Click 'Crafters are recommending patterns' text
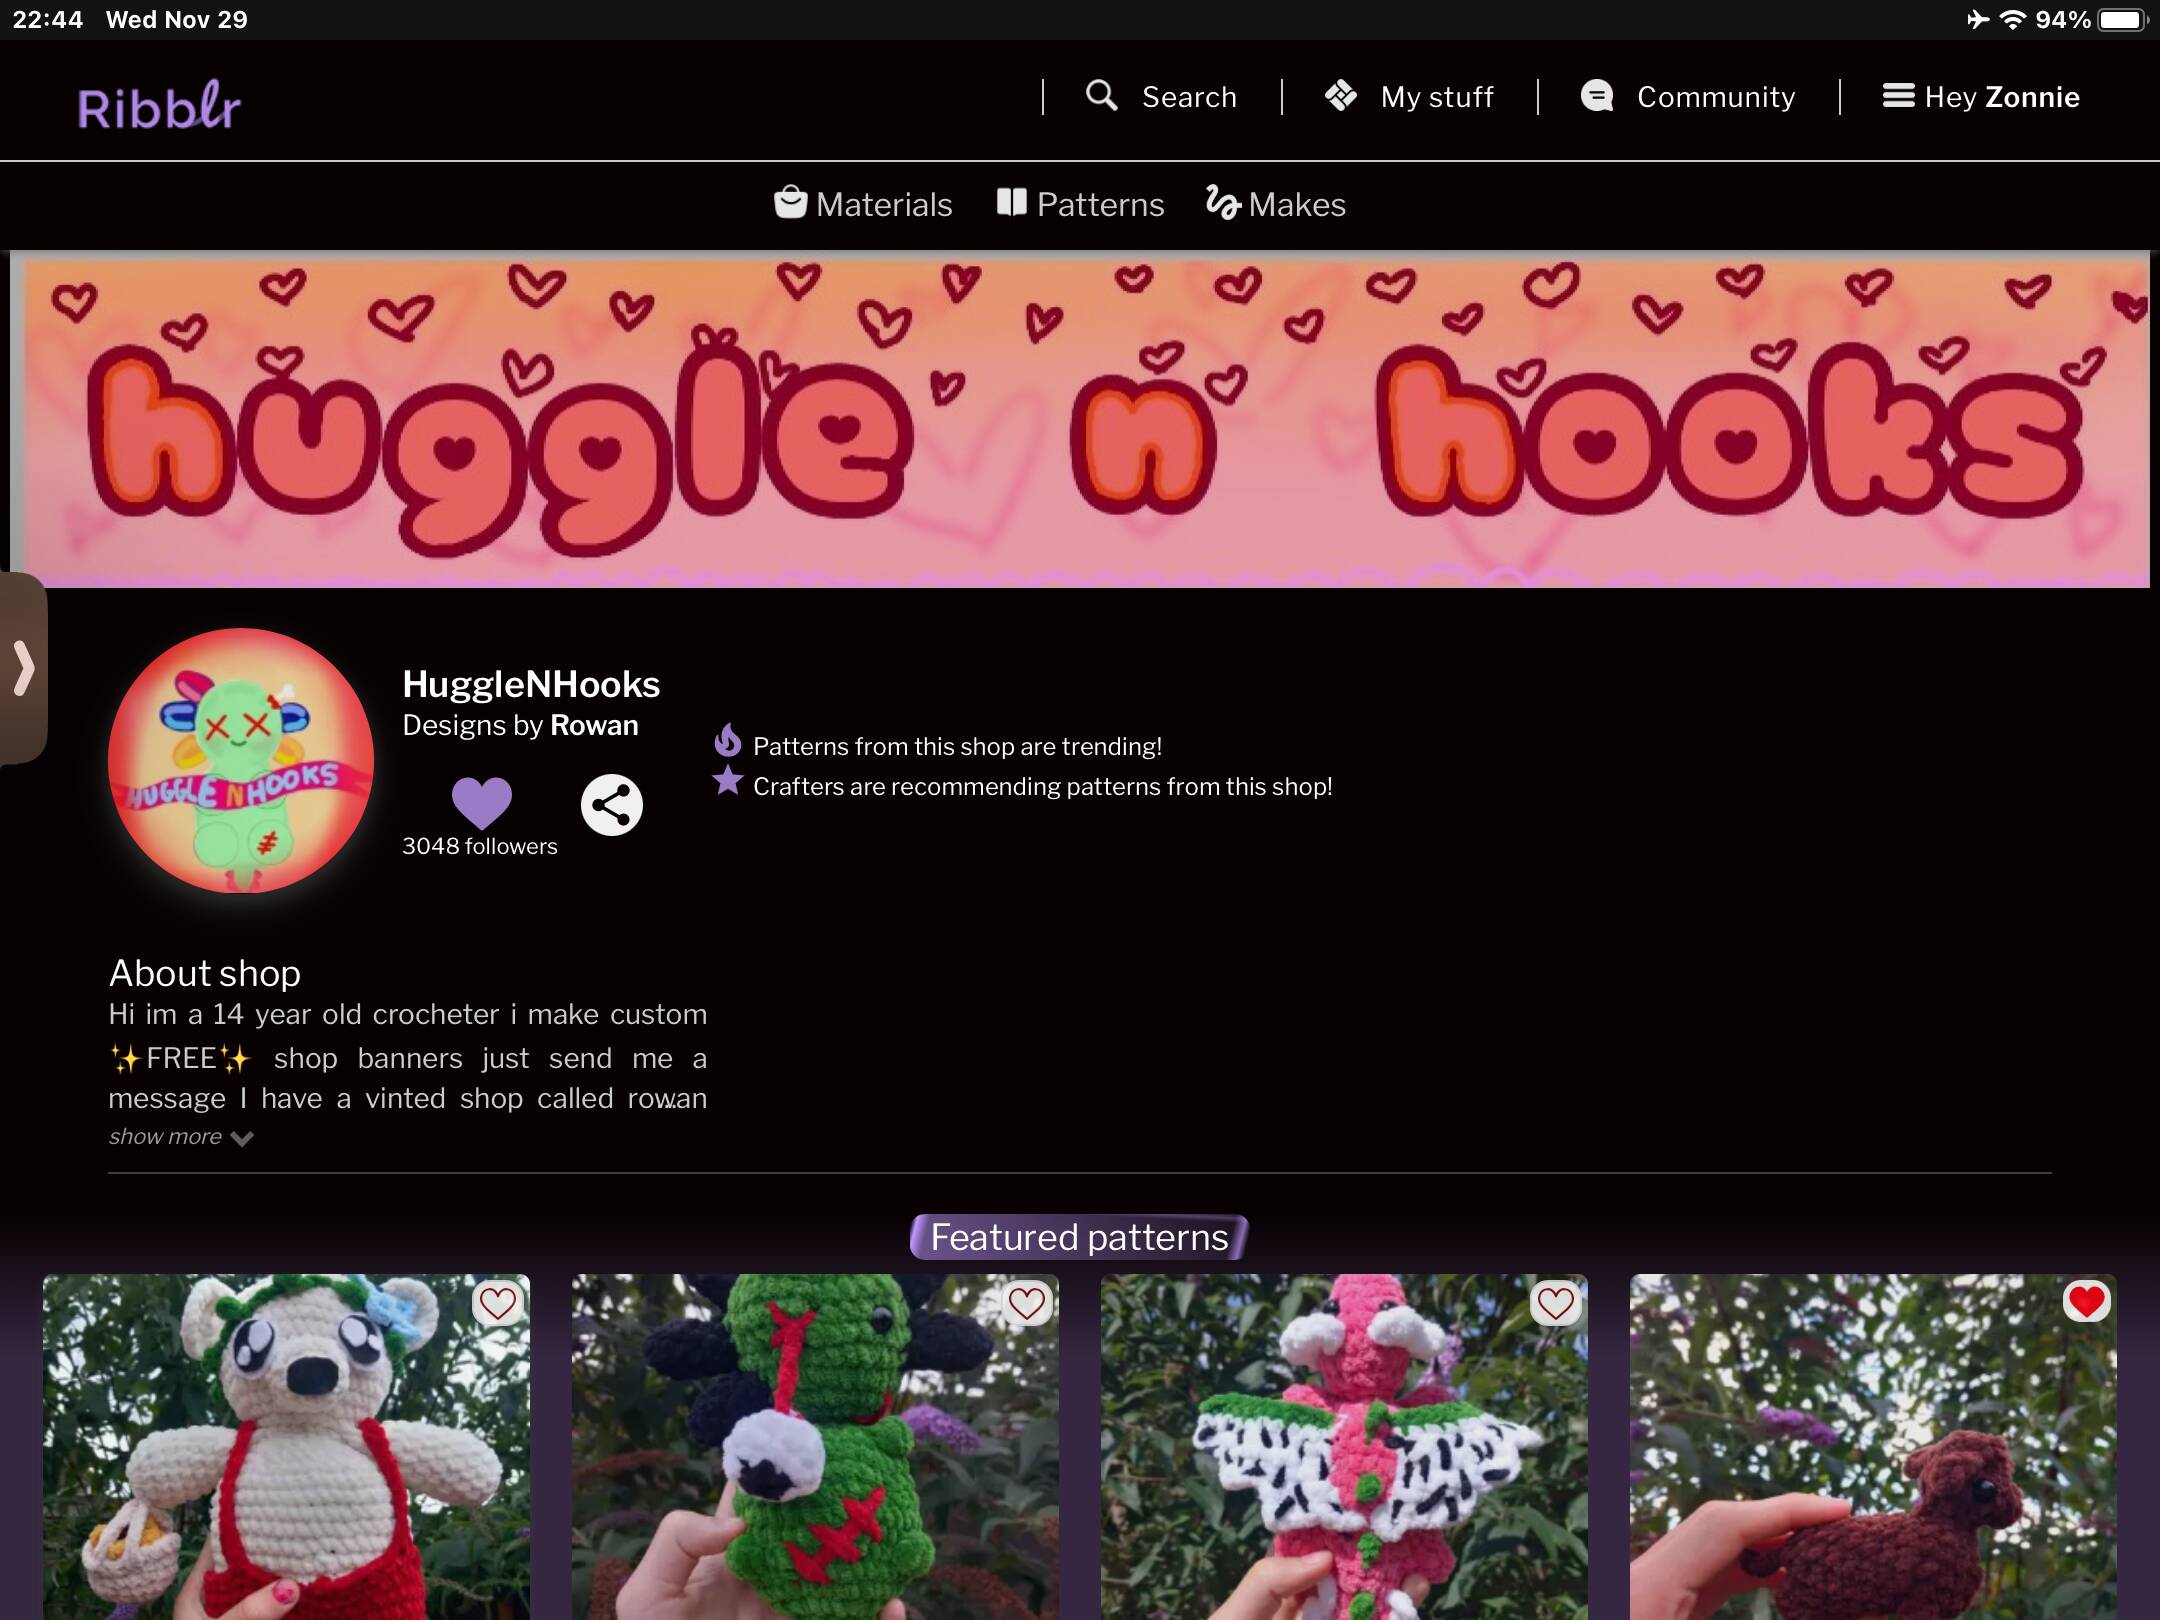This screenshot has height=1620, width=2160. point(1042,787)
